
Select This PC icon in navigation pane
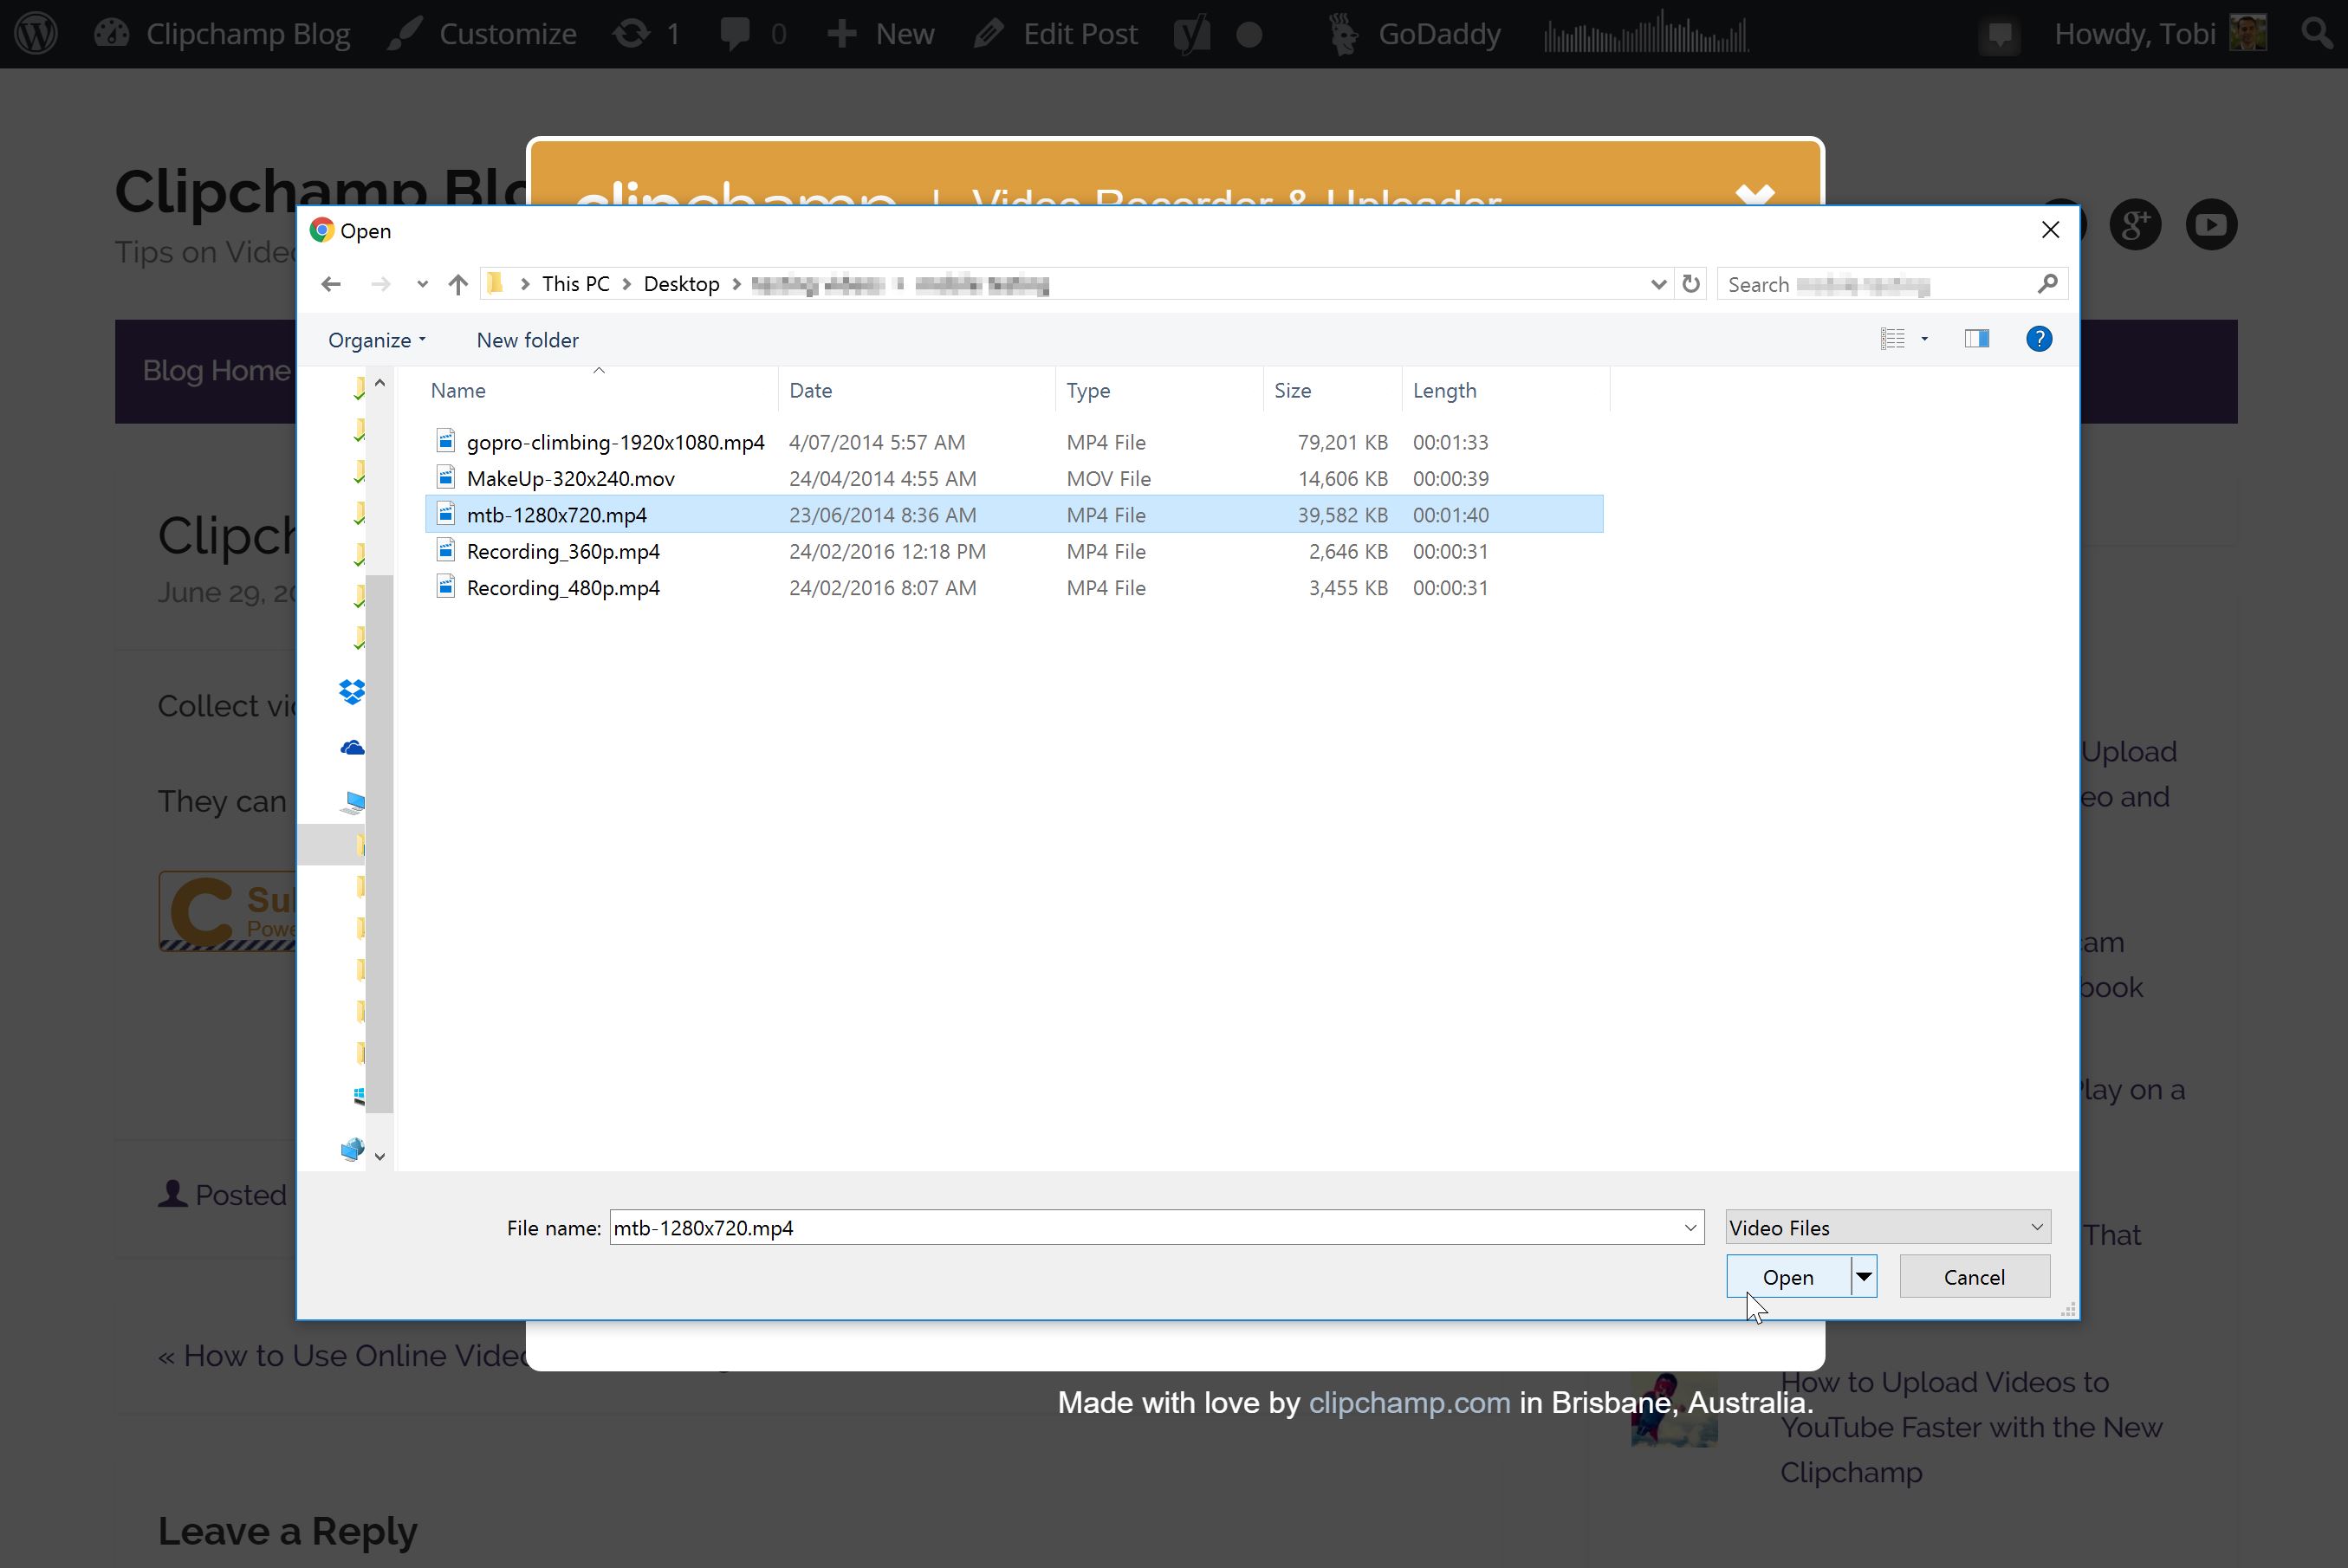tap(353, 801)
